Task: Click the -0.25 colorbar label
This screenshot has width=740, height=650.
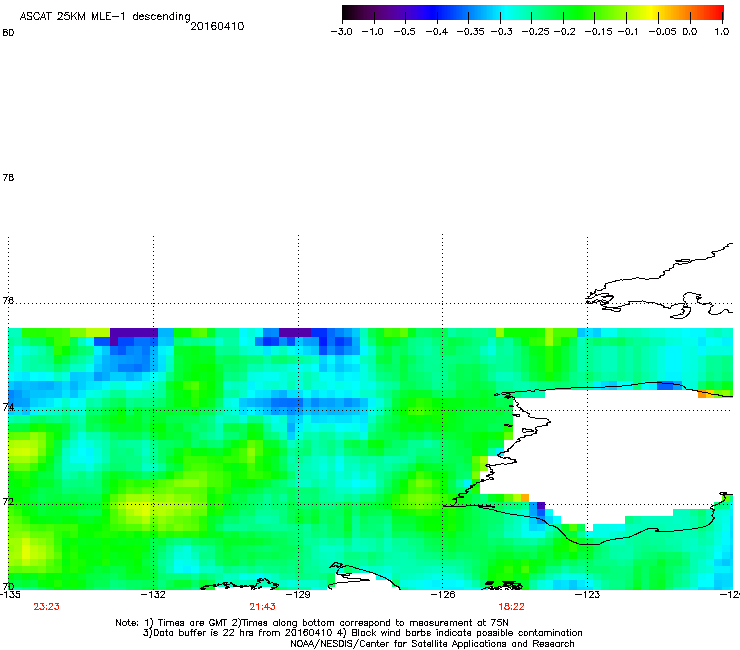Action: click(x=535, y=32)
